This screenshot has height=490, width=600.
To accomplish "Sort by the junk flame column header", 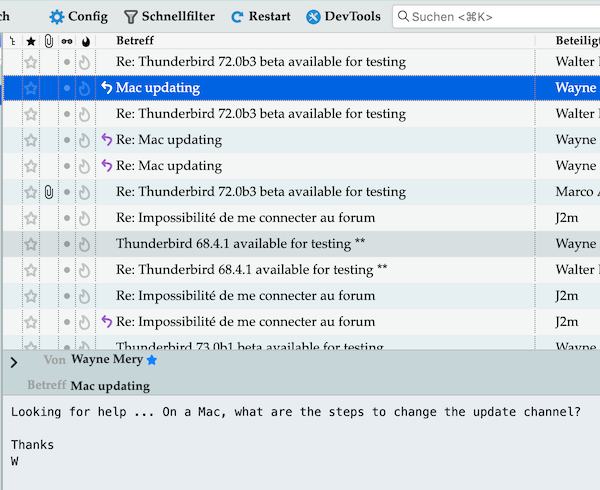I will [84, 41].
